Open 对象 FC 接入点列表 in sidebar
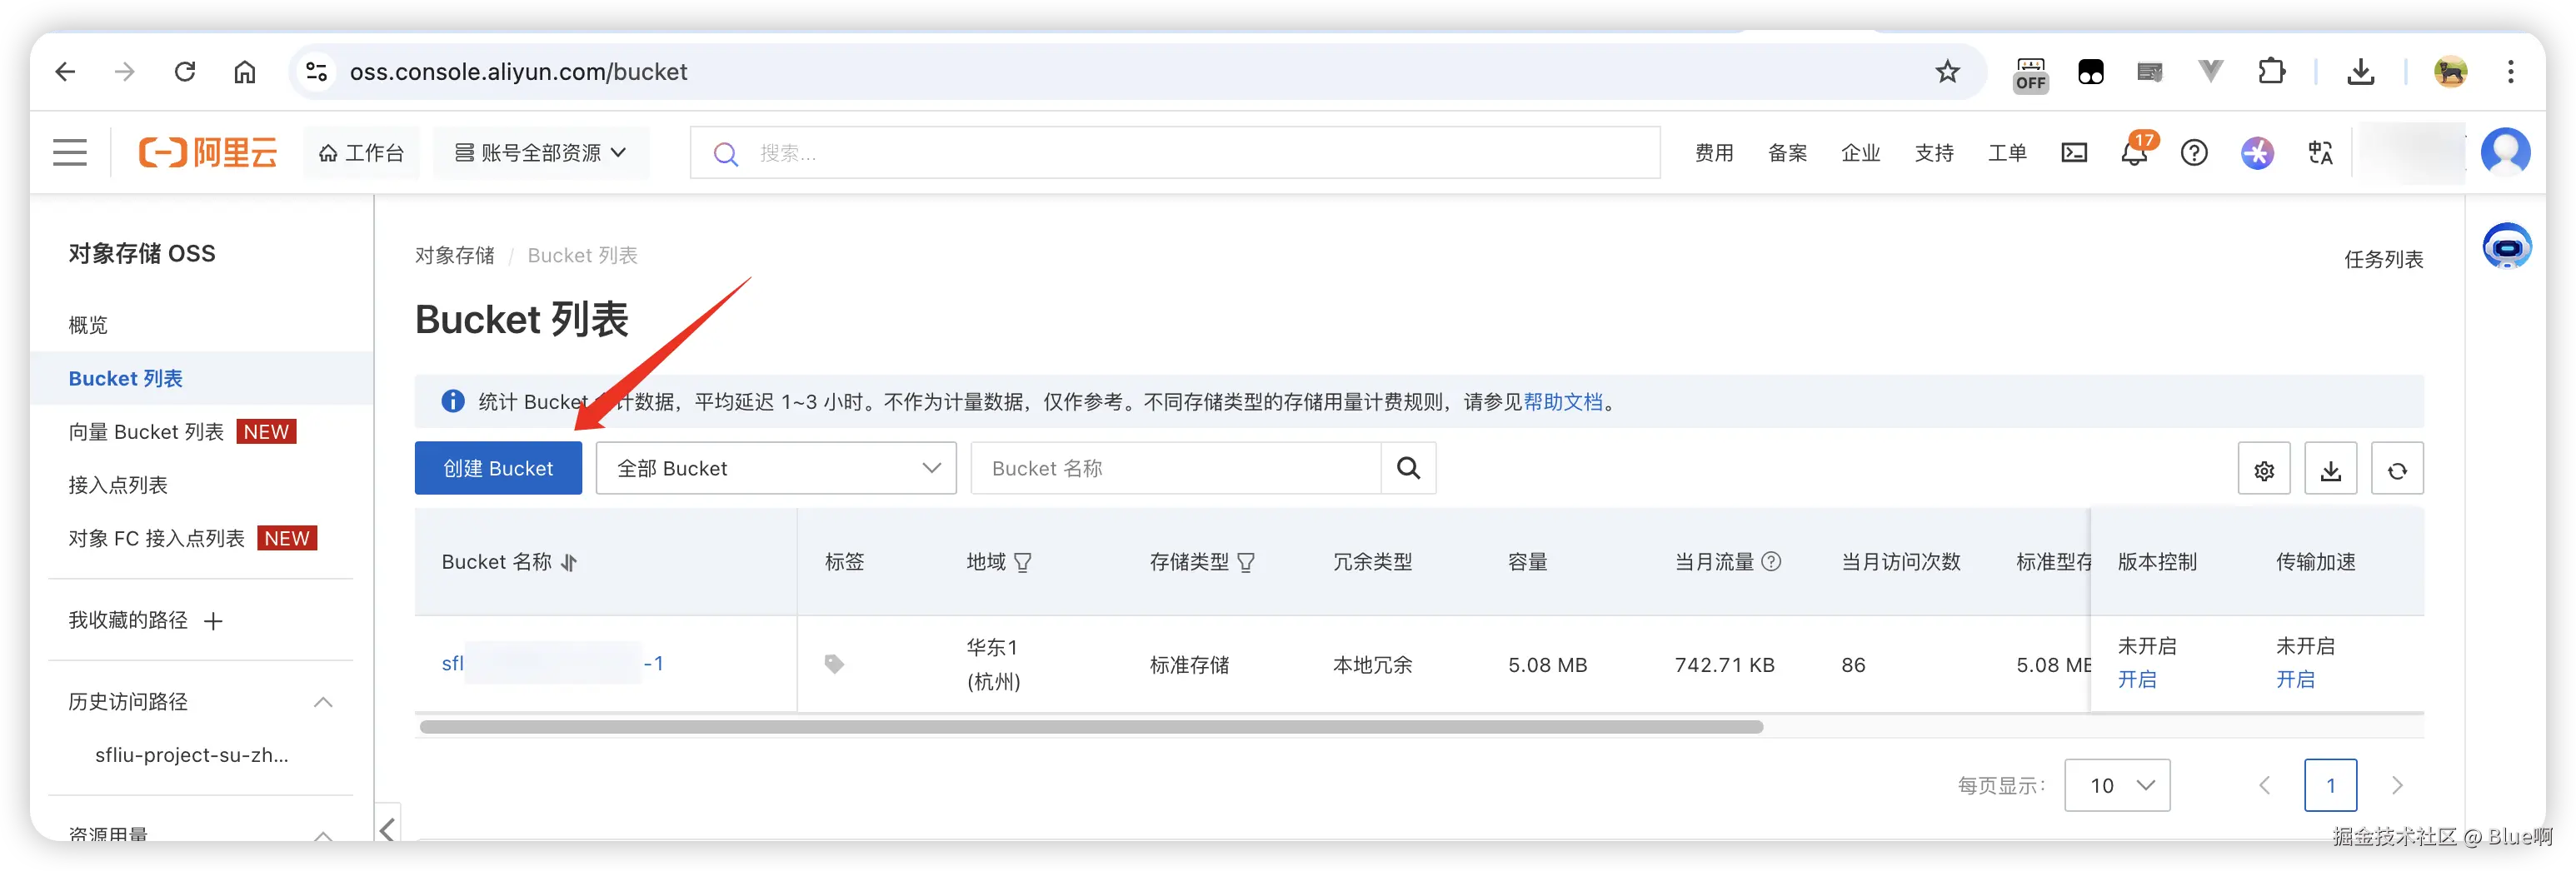This screenshot has height=871, width=2576. tap(156, 538)
